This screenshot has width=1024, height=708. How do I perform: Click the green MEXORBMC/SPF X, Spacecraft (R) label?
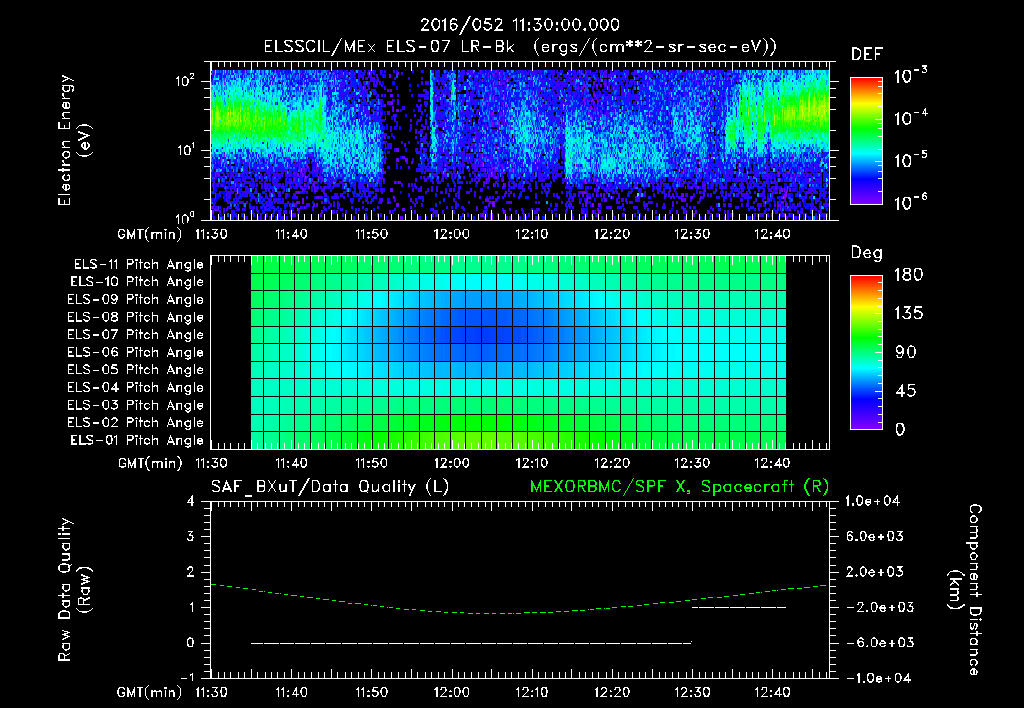pos(679,487)
